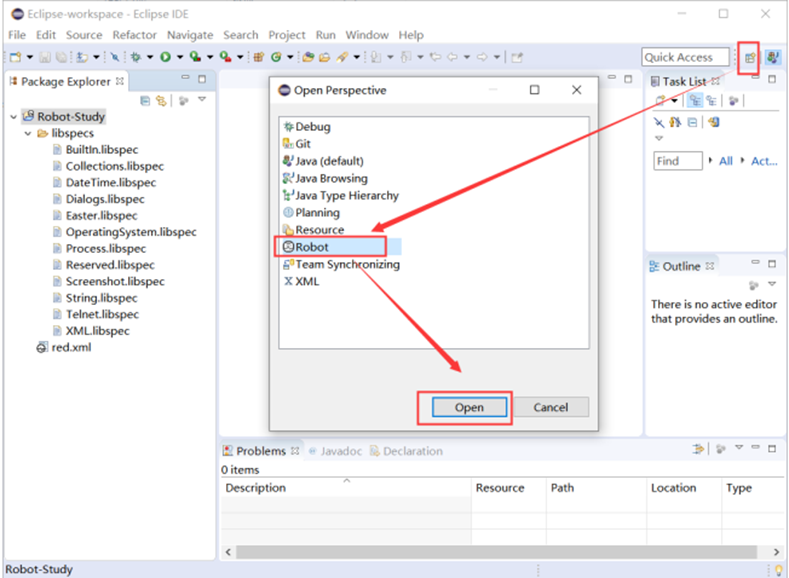This screenshot has height=578, width=789.
Task: Switch to the Javadoc tab
Action: pyautogui.click(x=335, y=451)
